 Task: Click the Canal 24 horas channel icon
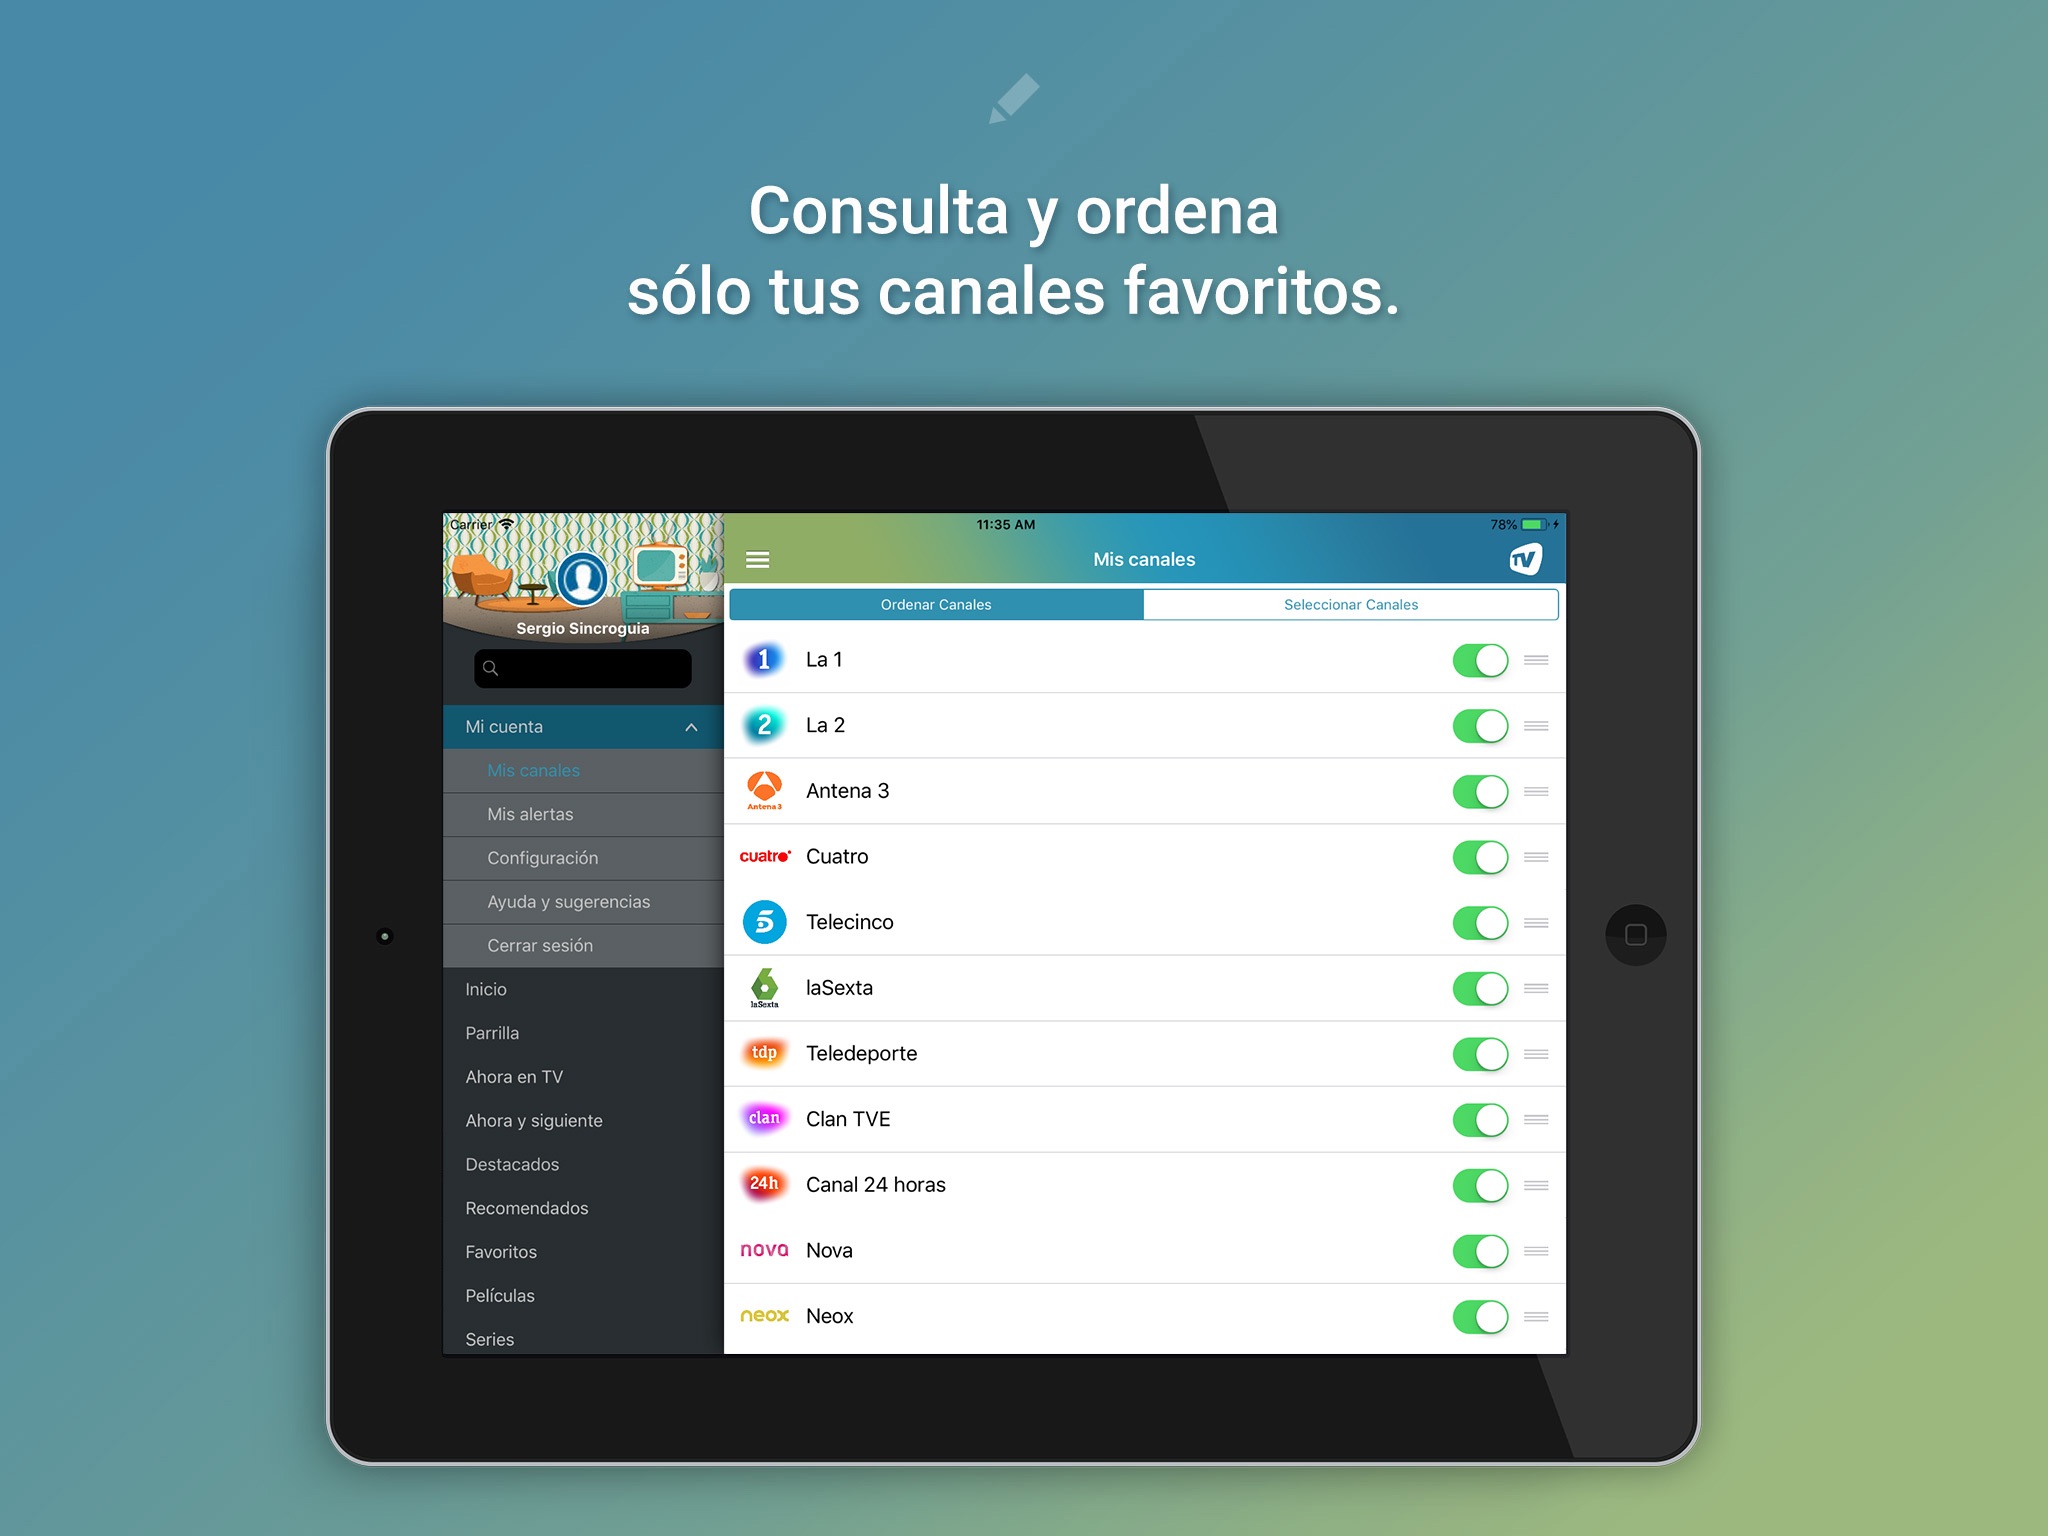pos(766,1183)
